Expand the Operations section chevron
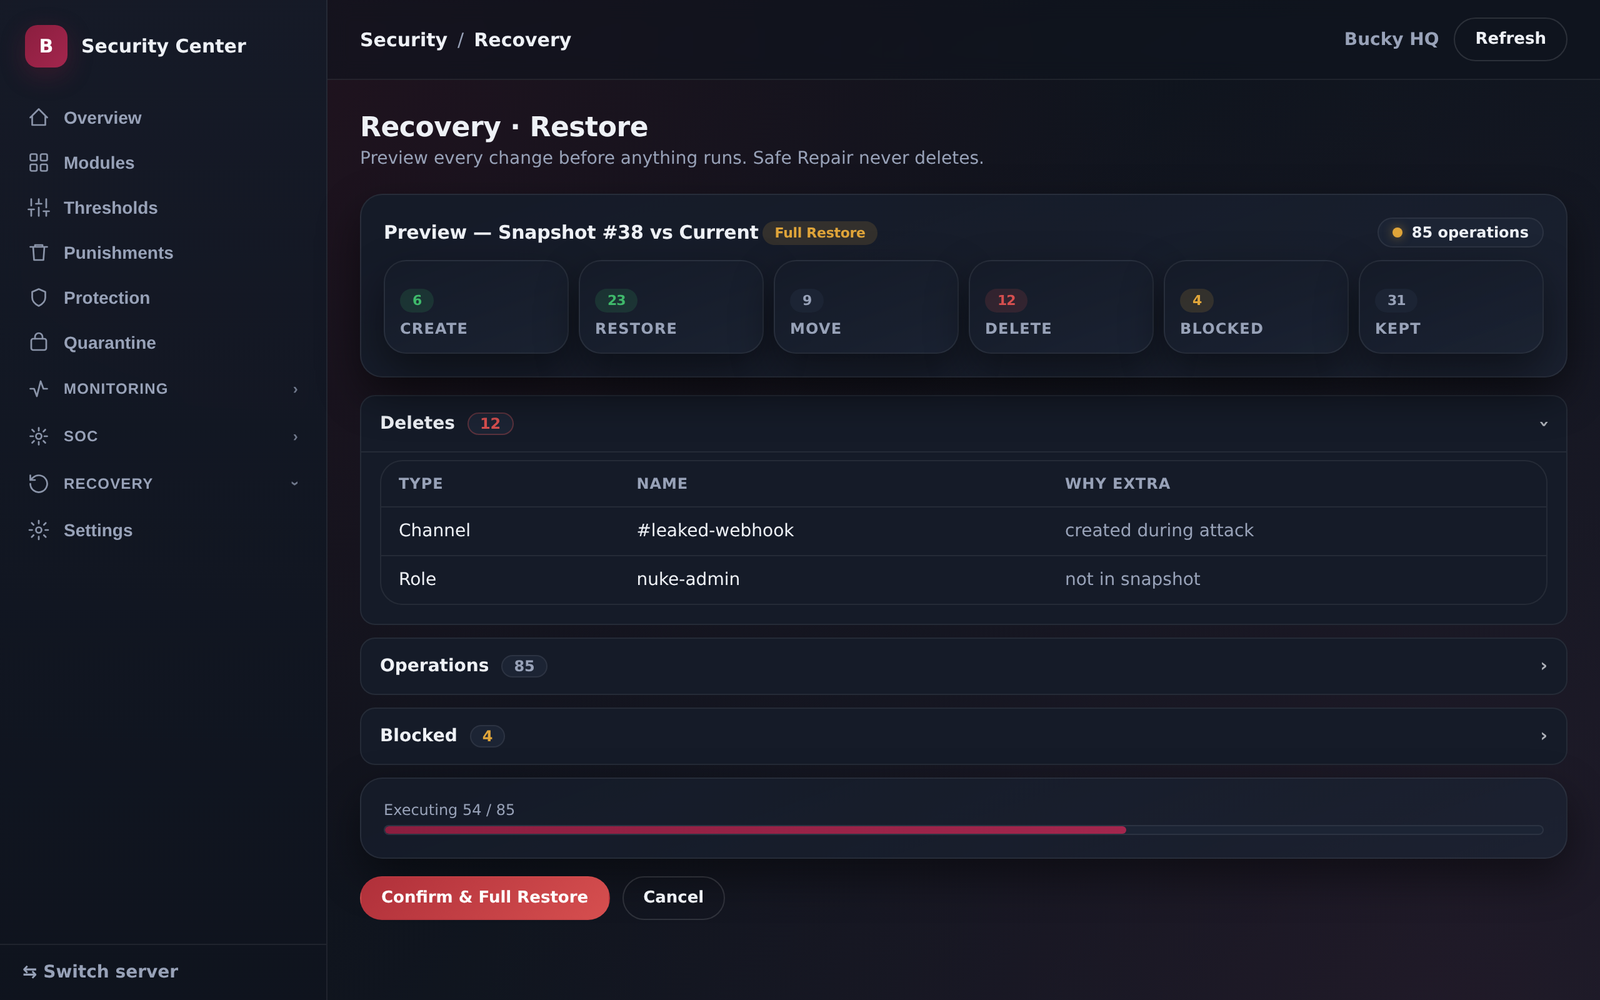Image resolution: width=1600 pixels, height=1000 pixels. tap(1543, 666)
